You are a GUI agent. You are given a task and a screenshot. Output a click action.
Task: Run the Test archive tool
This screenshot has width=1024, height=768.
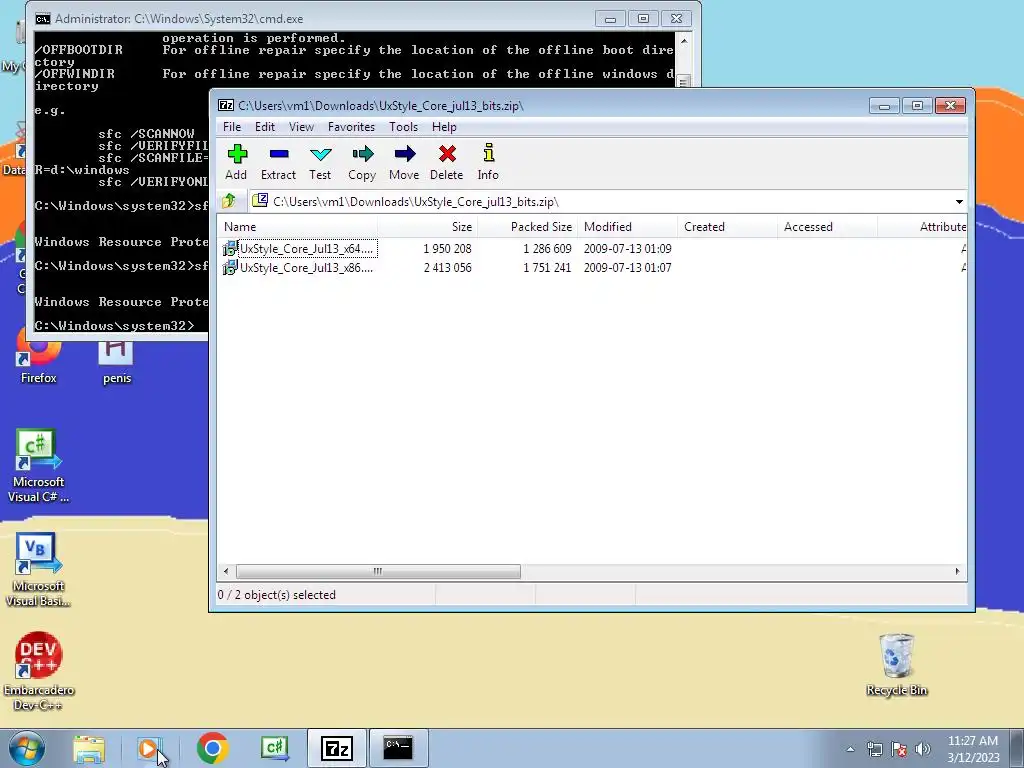pyautogui.click(x=320, y=162)
